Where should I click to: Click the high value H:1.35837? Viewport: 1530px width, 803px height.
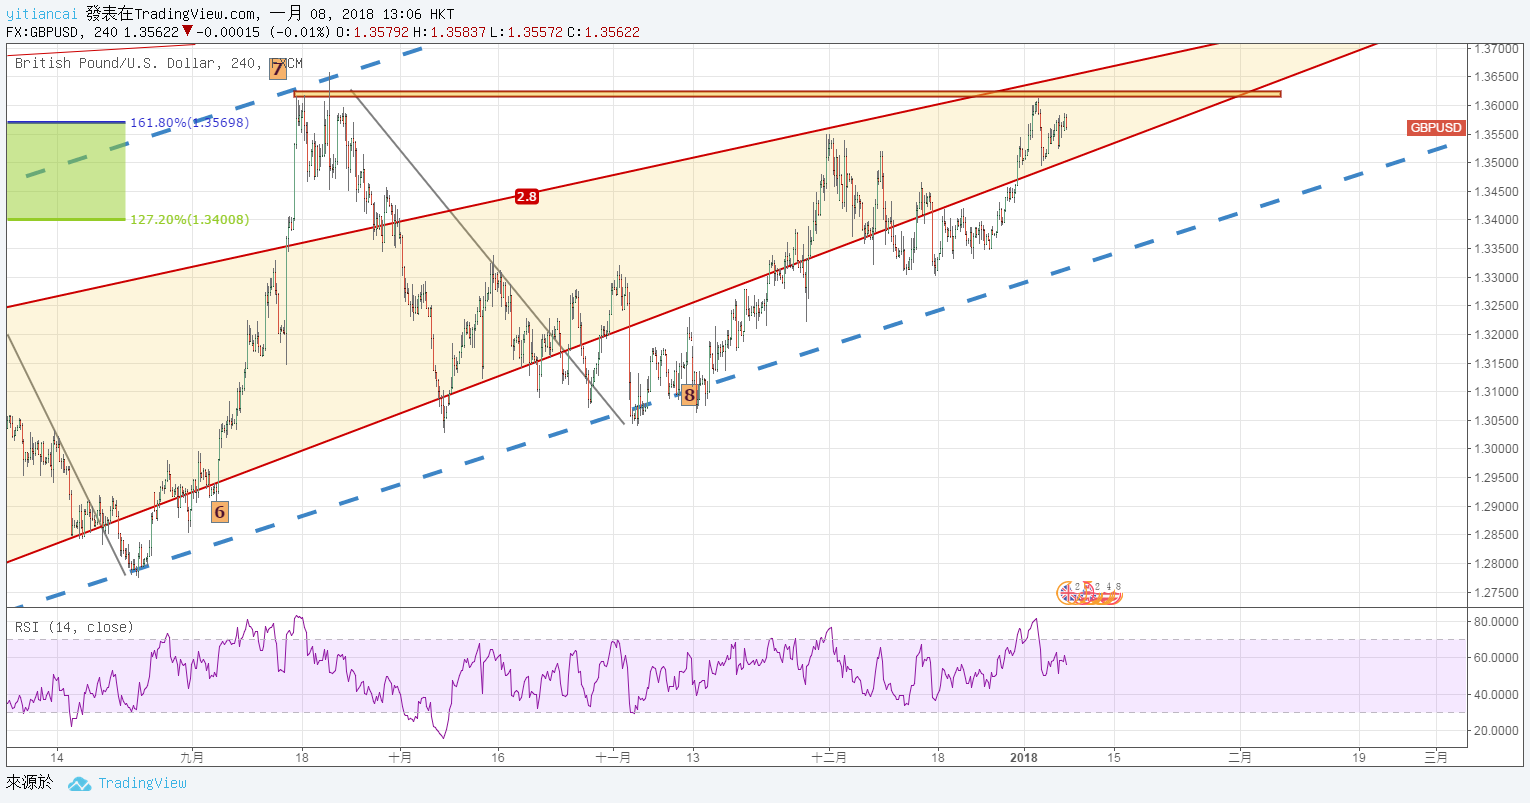(x=449, y=32)
